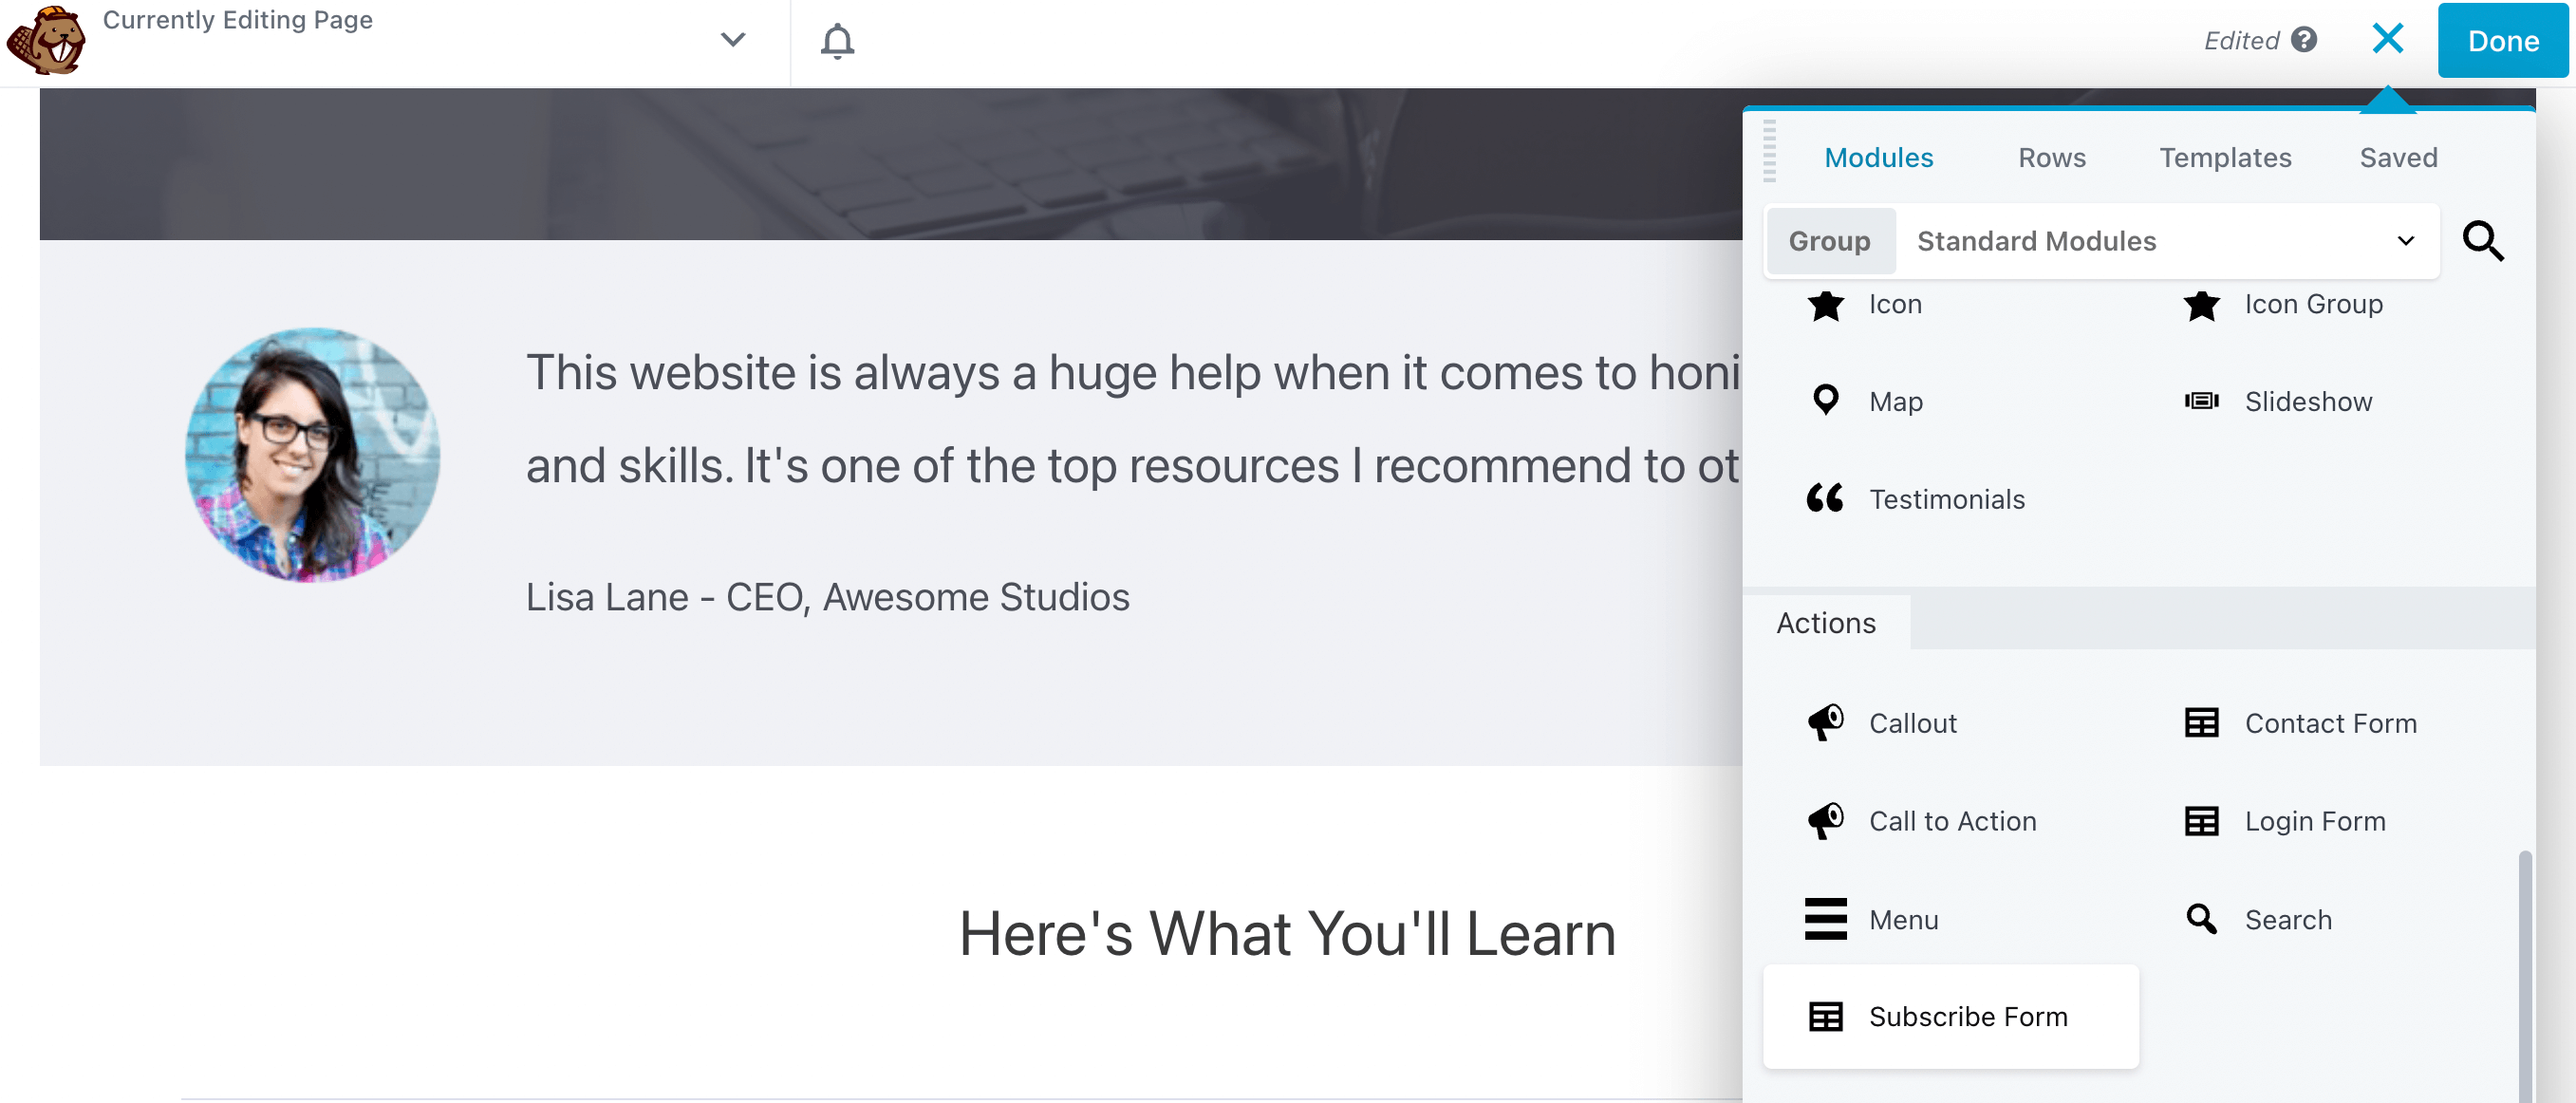
Task: Click the Done button
Action: tap(2502, 41)
